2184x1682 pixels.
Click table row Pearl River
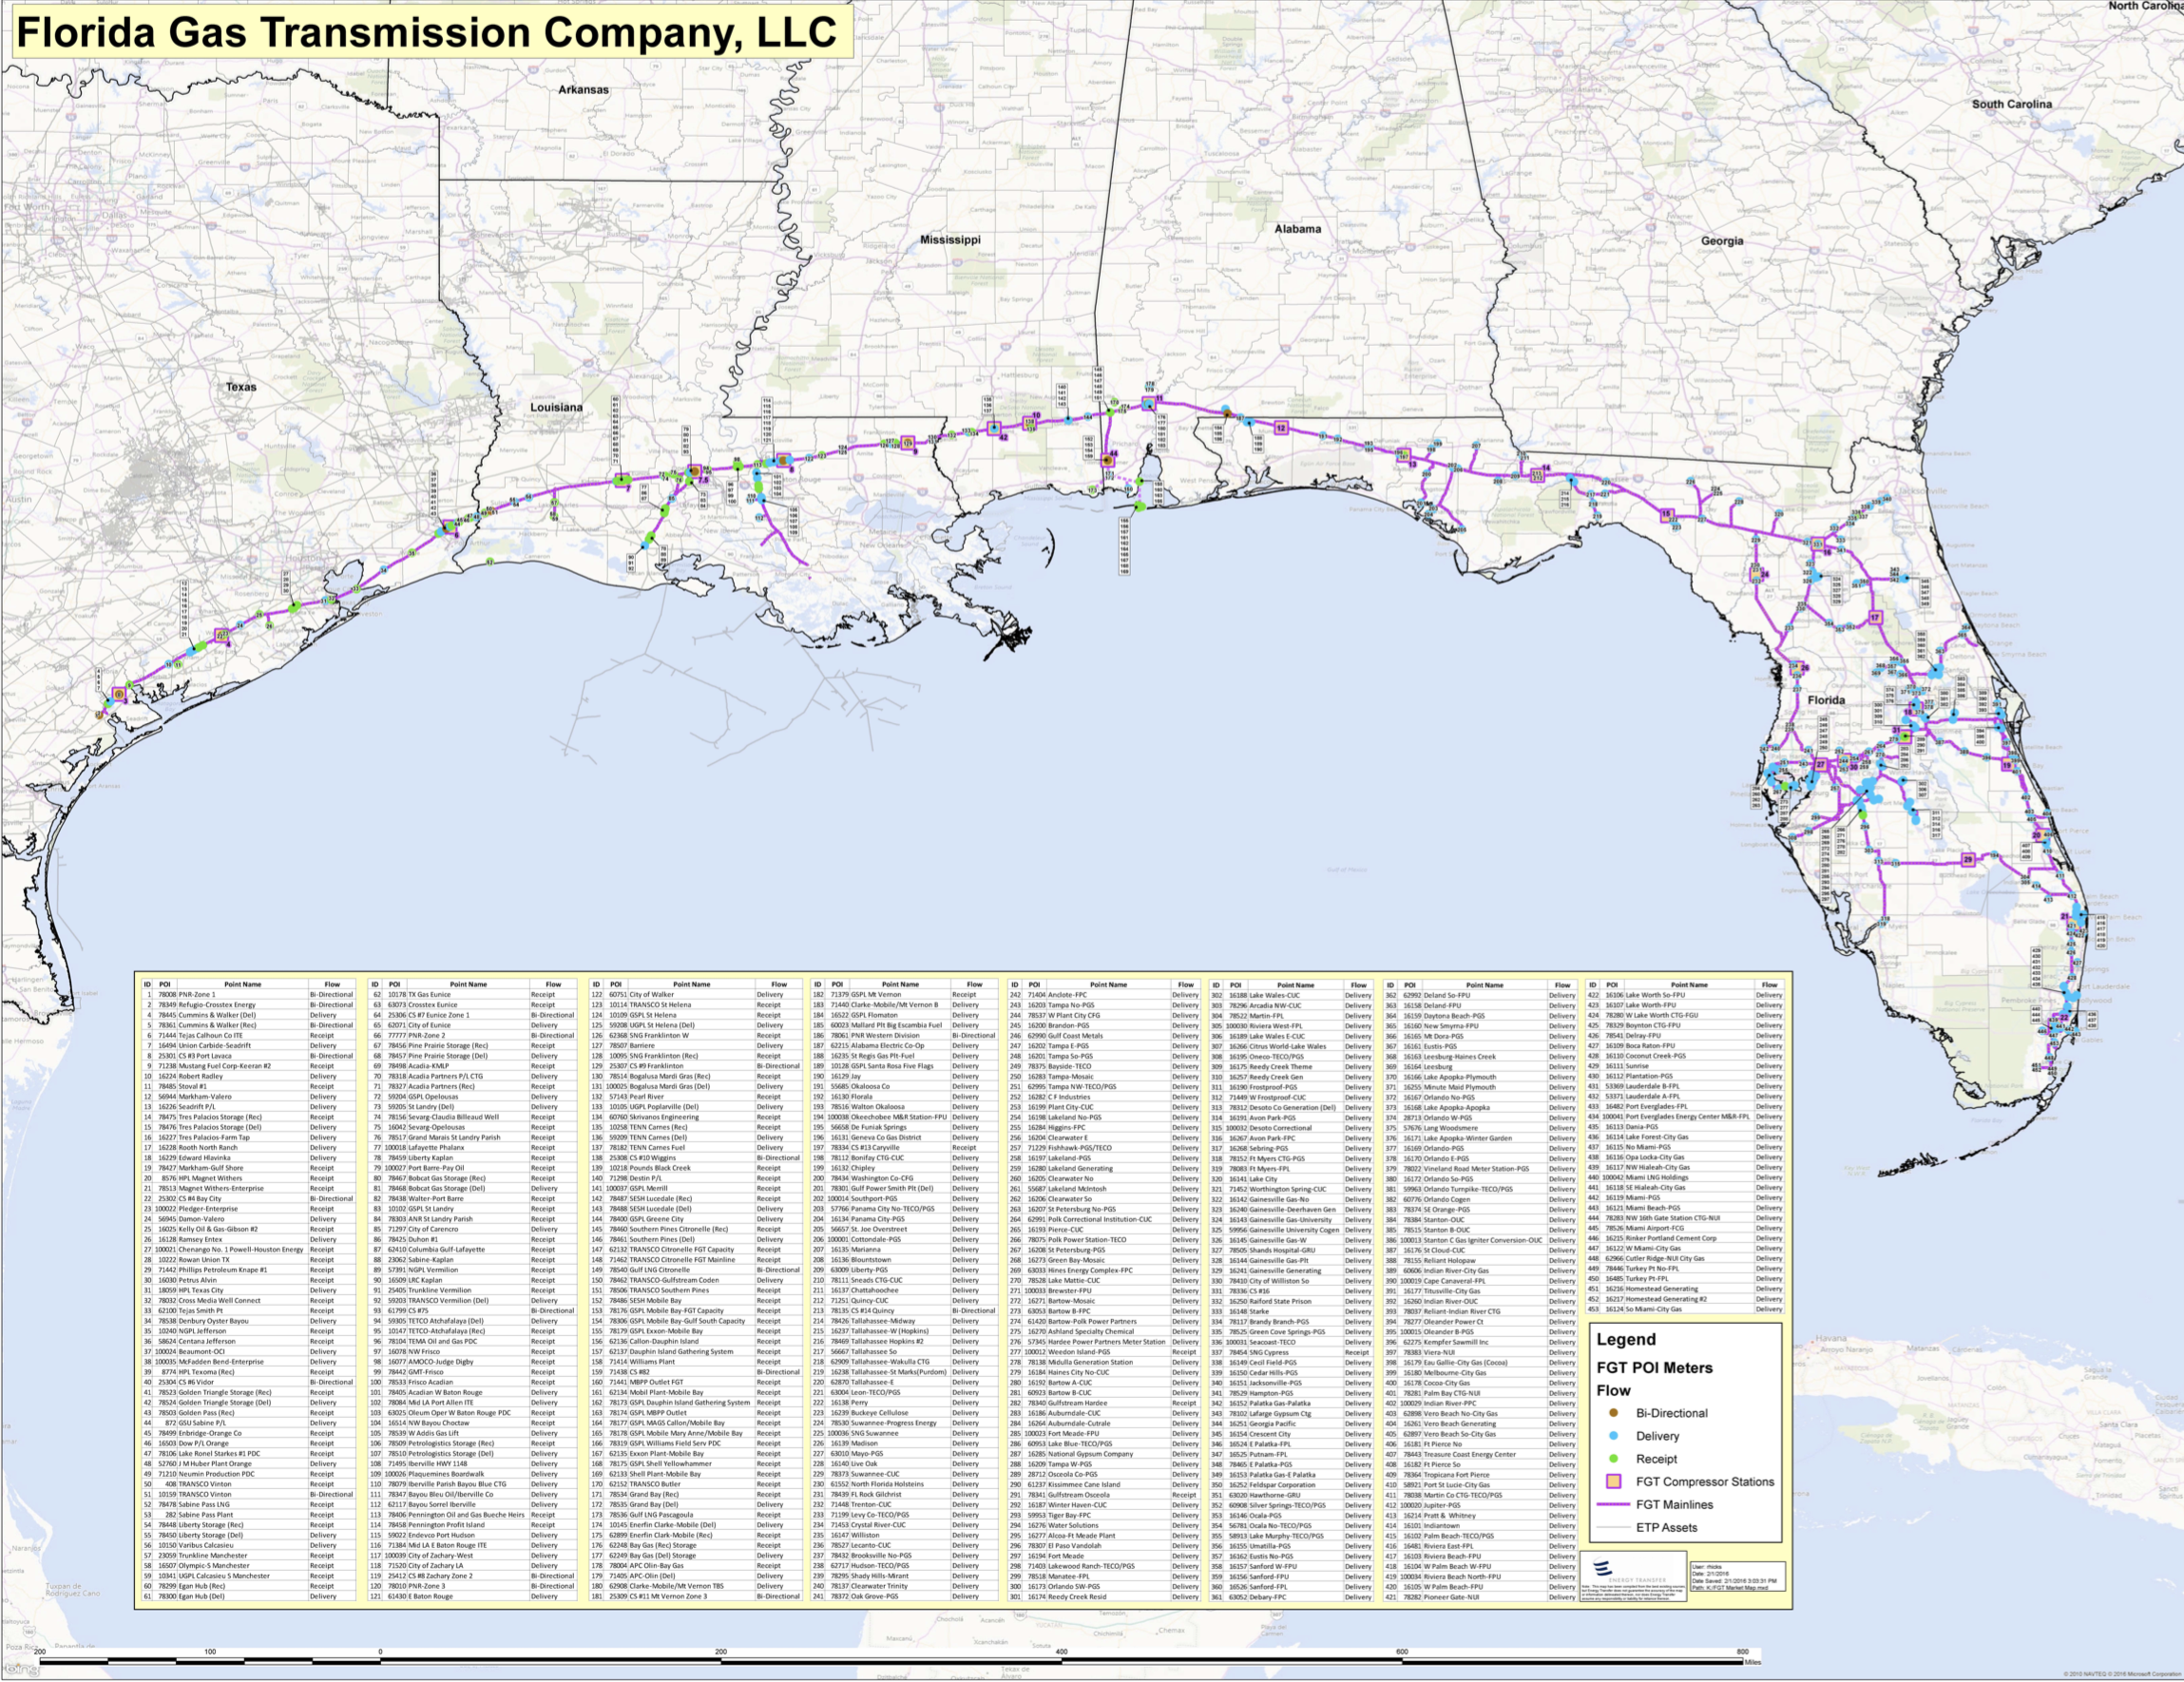point(696,1097)
